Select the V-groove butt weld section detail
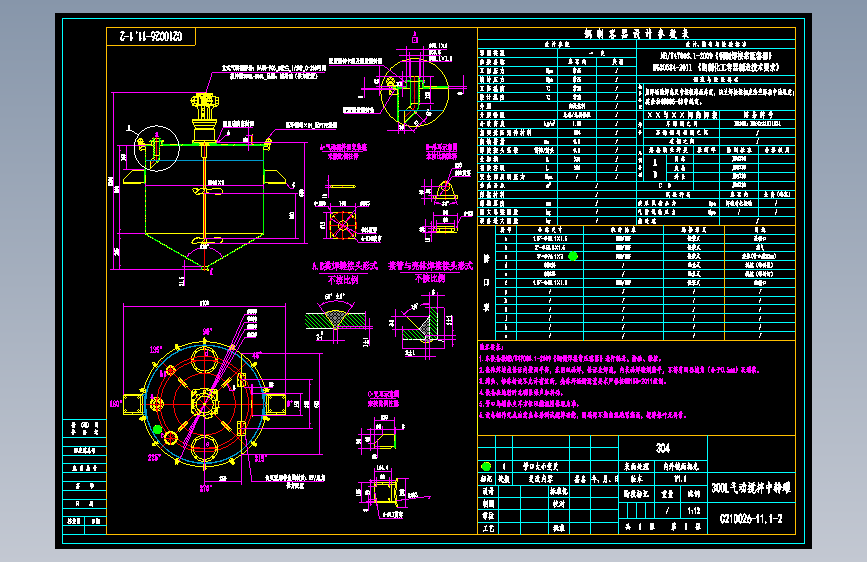 click(336, 320)
